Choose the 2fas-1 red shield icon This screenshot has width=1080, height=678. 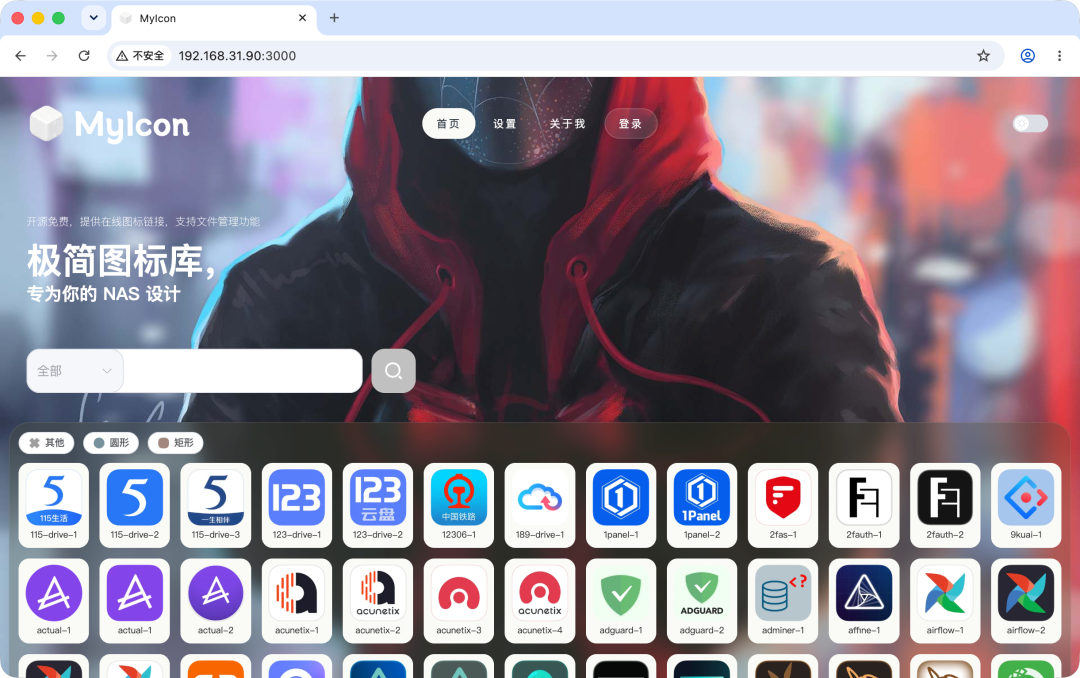[x=783, y=505]
